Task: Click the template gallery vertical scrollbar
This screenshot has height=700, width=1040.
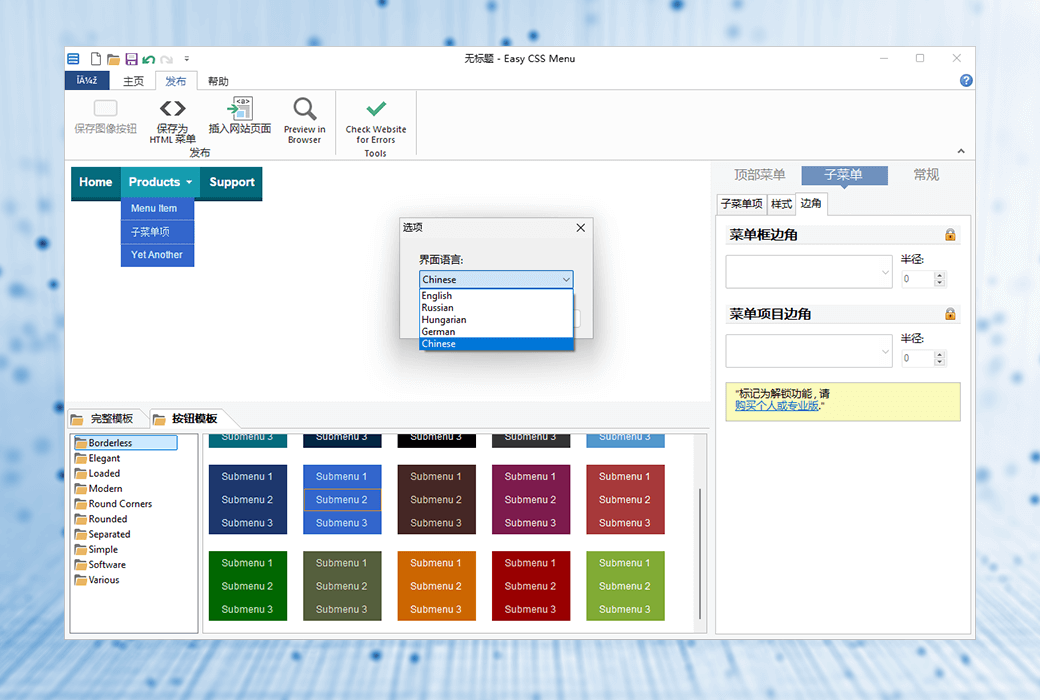Action: tap(700, 555)
